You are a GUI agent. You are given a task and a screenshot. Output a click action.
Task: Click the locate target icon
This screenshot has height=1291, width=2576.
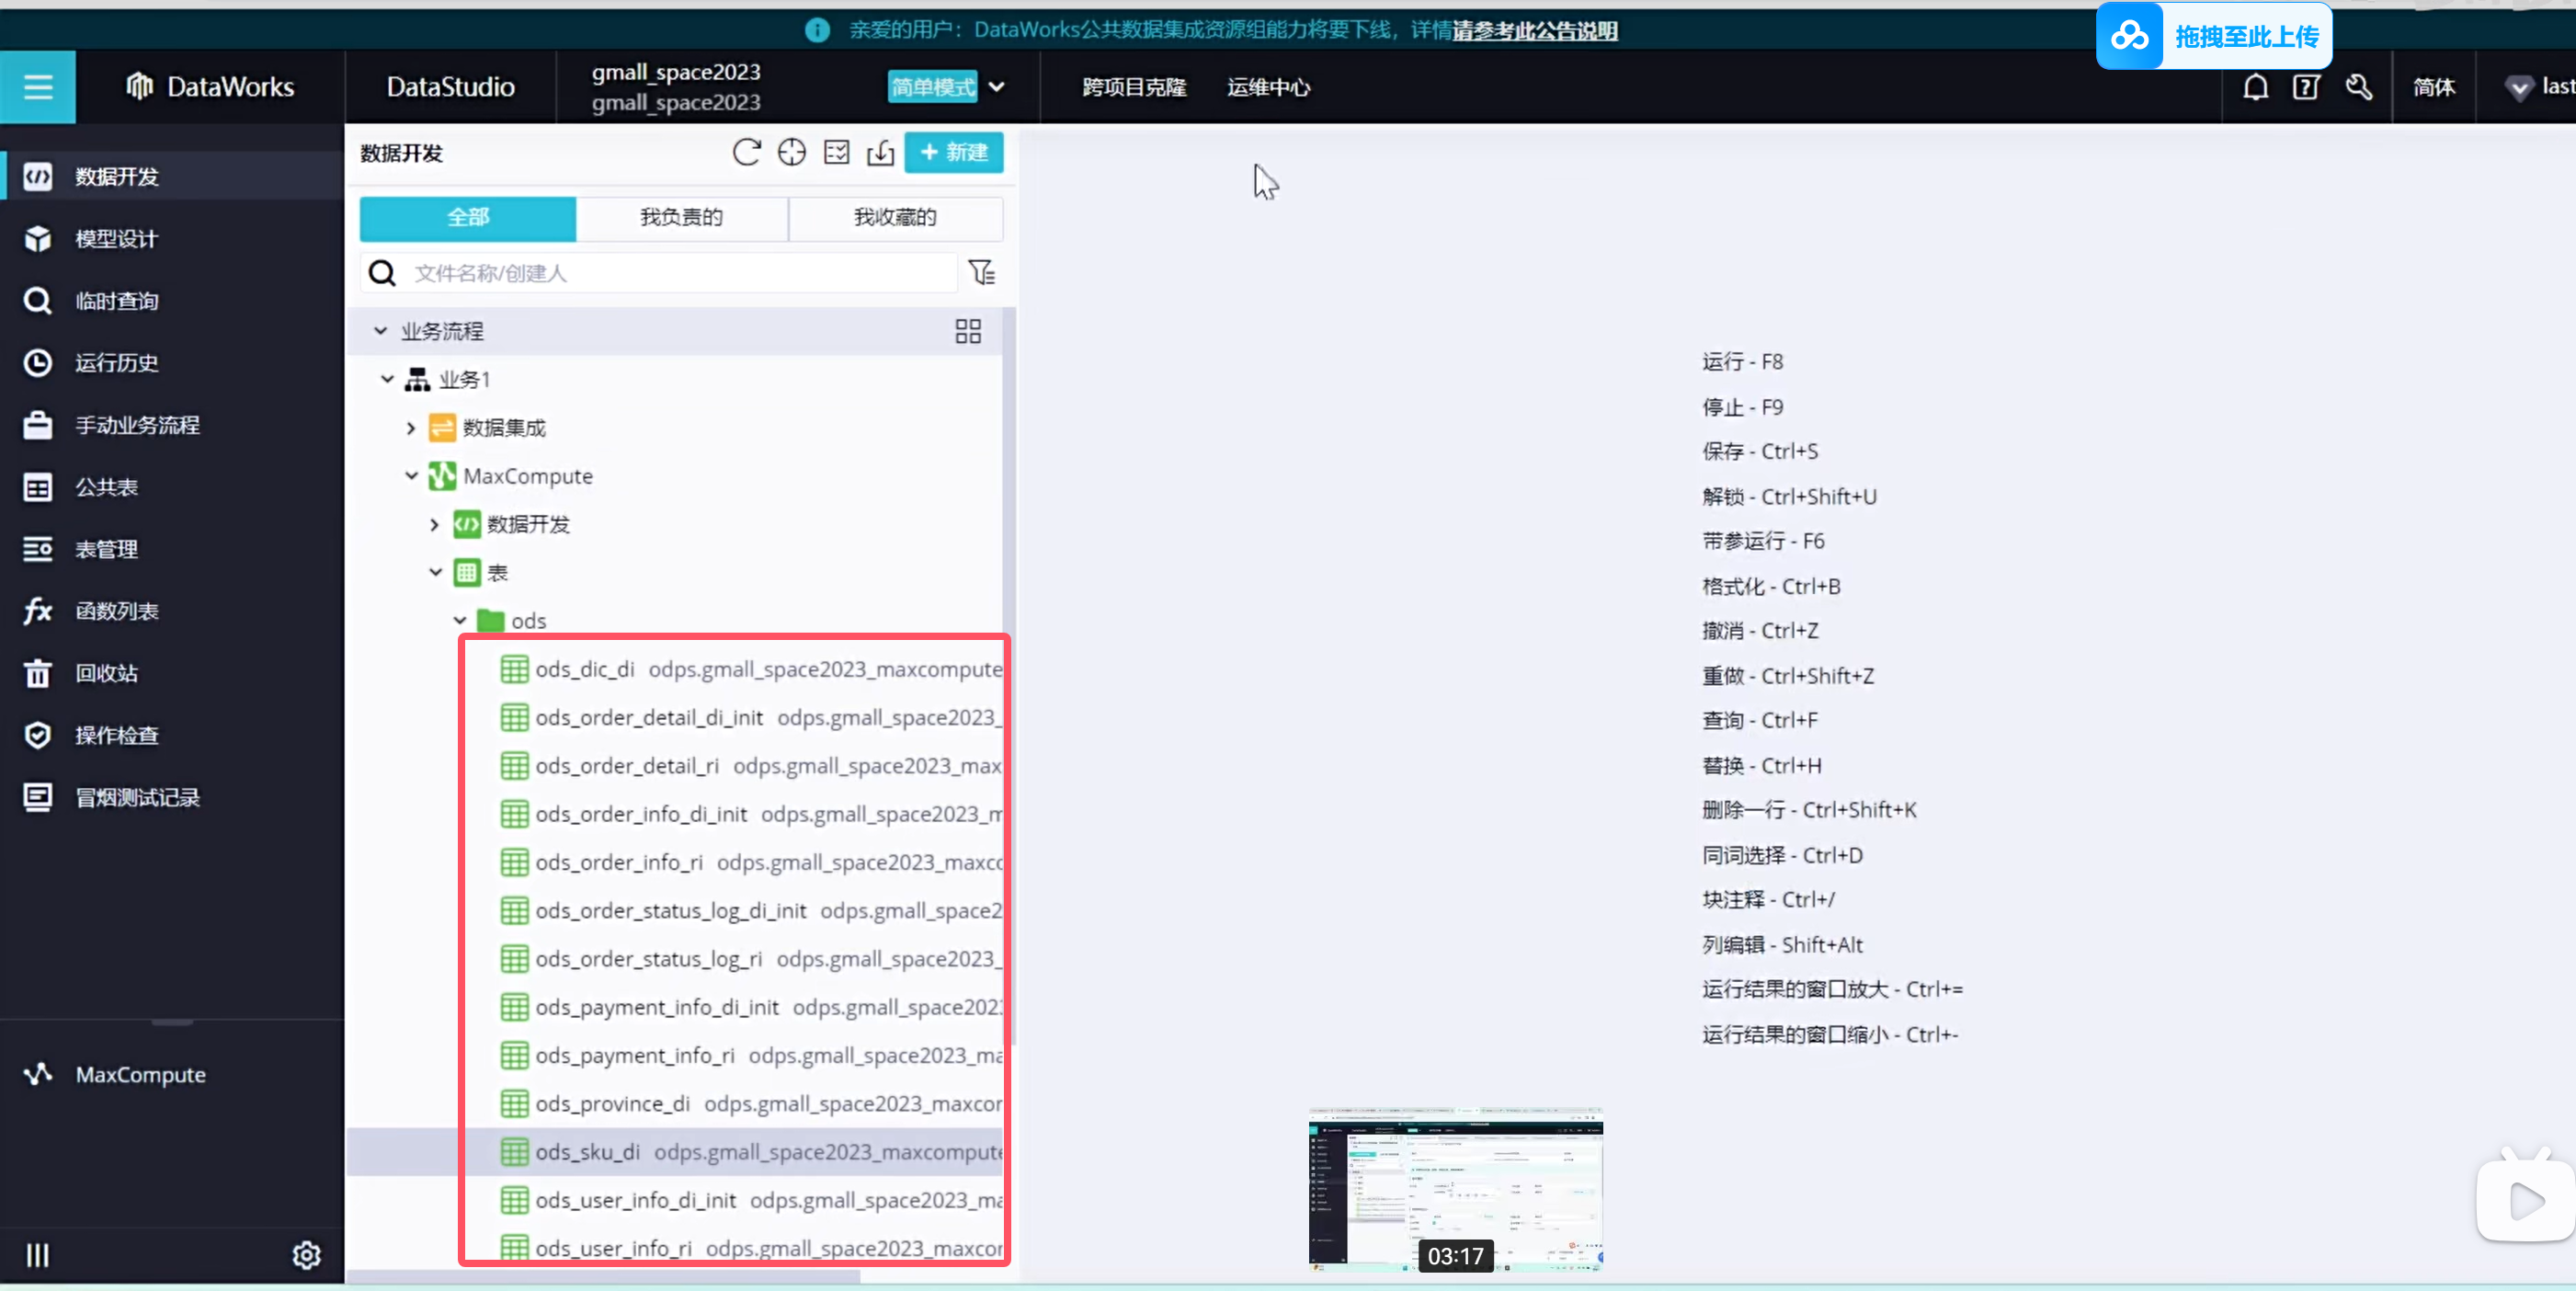[x=791, y=152]
